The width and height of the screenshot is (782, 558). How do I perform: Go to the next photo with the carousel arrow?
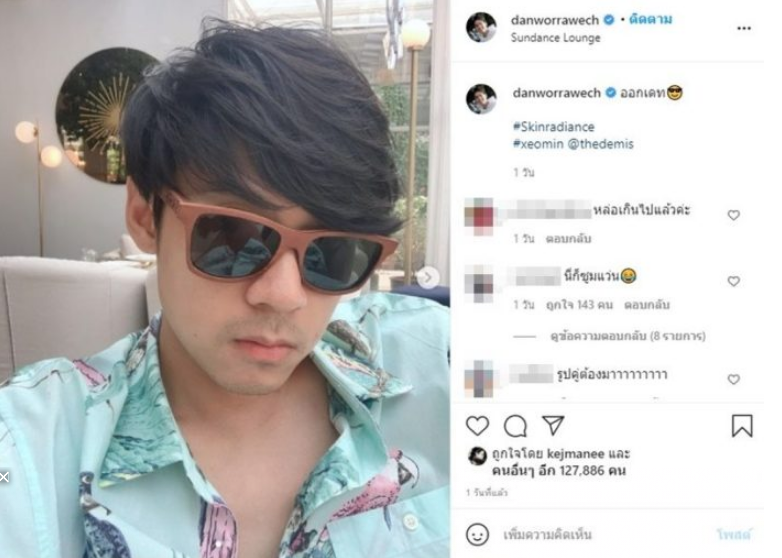pos(427,277)
